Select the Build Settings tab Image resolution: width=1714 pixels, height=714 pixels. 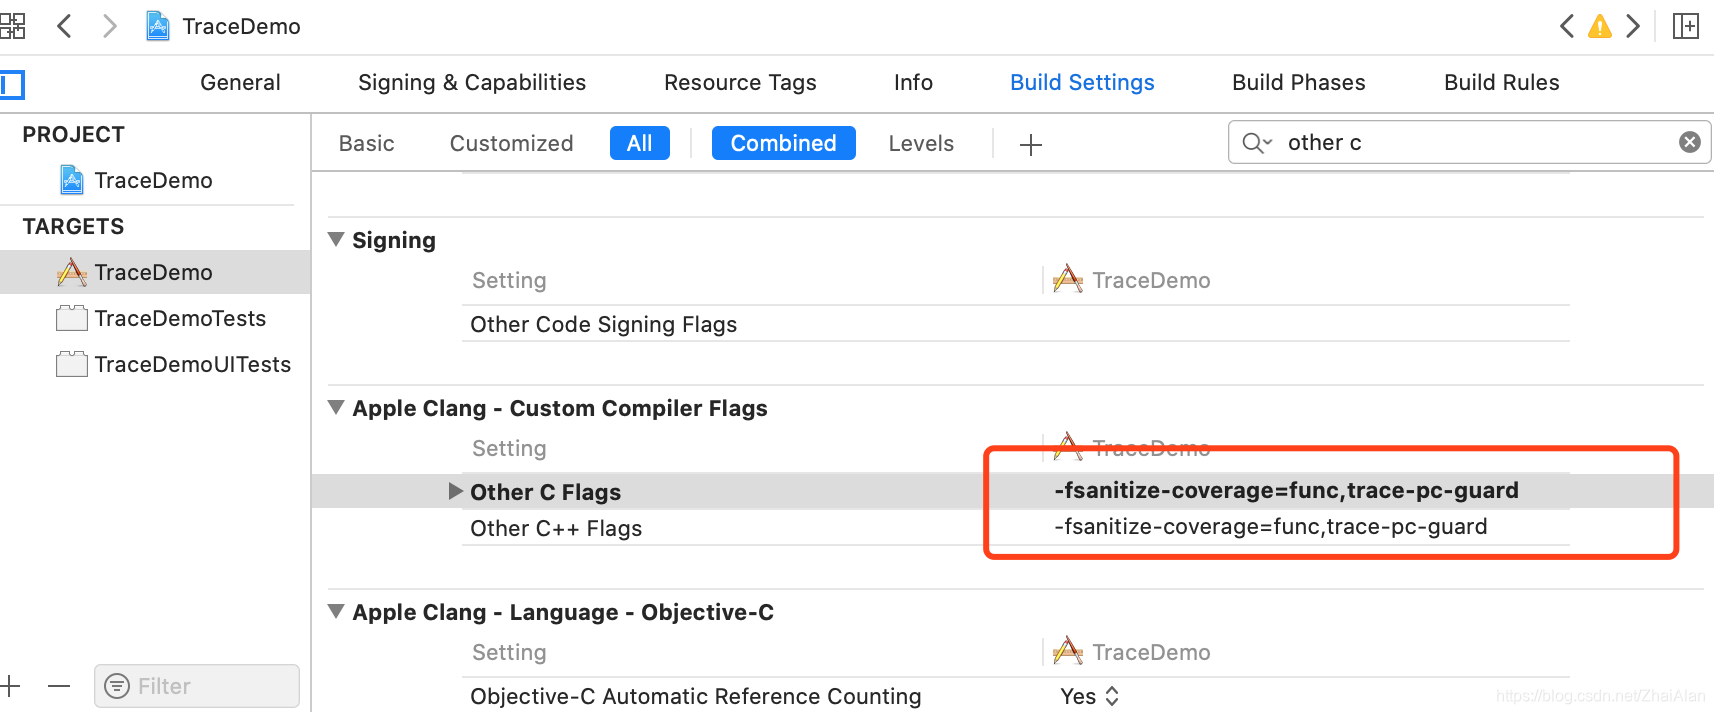coord(1082,83)
